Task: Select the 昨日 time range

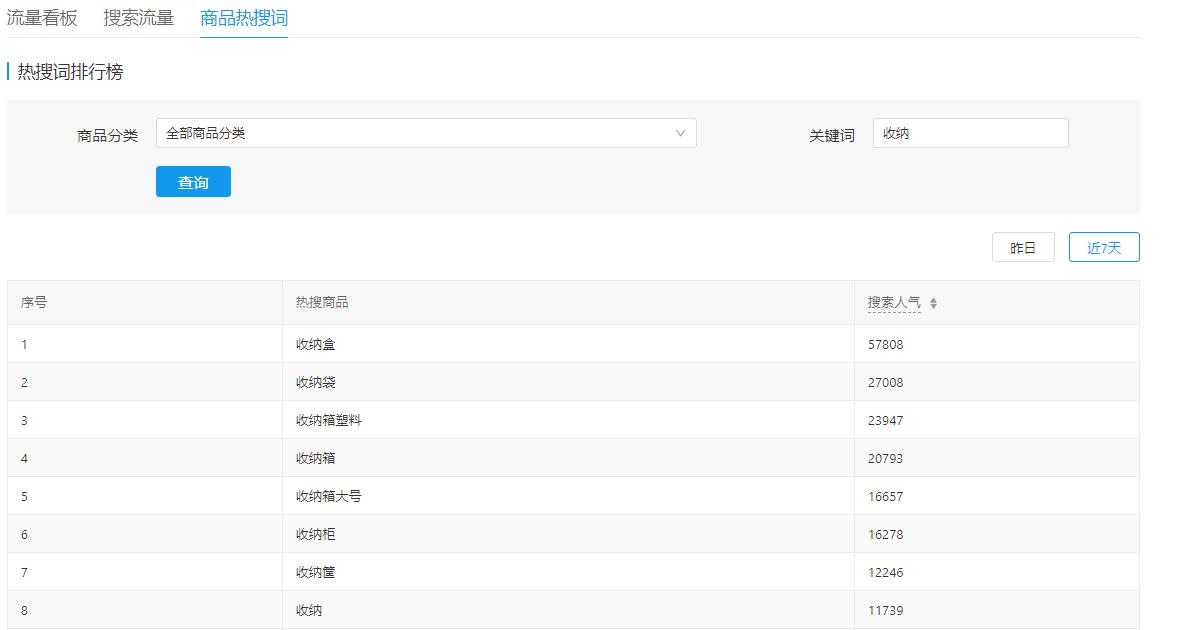Action: pyautogui.click(x=1022, y=248)
